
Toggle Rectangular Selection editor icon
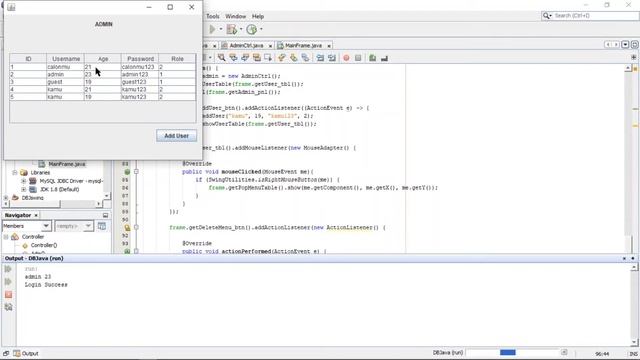tap(268, 58)
